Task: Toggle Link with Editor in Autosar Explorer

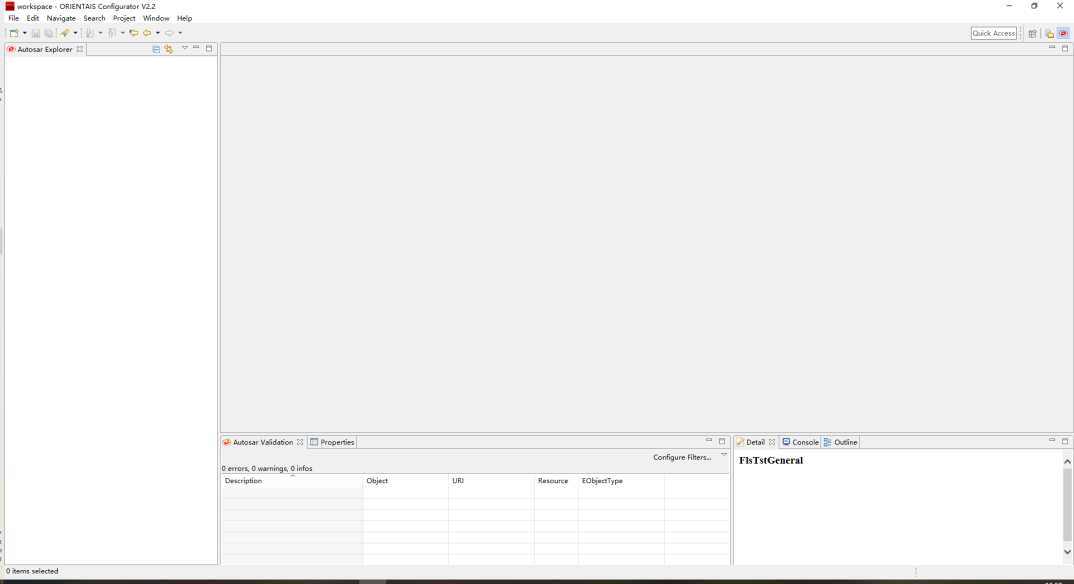Action: click(169, 49)
